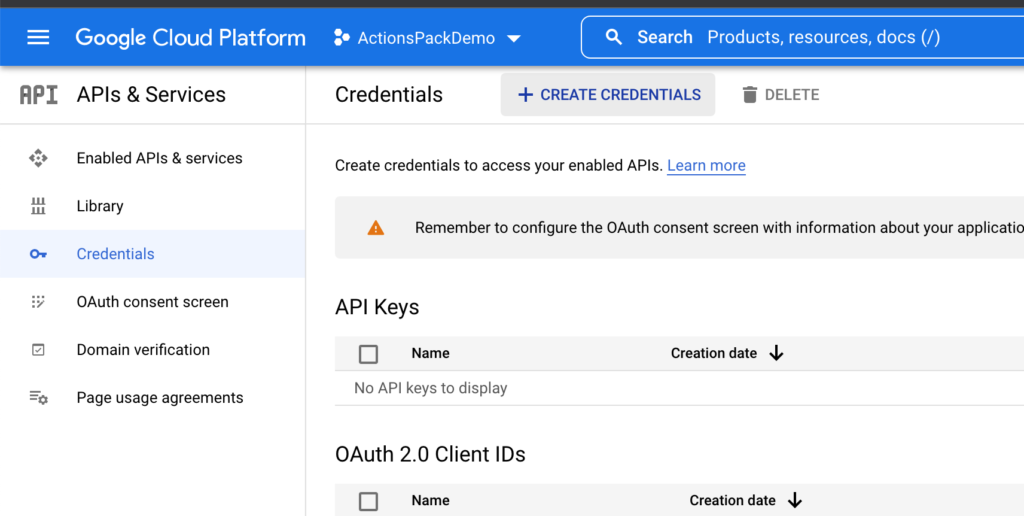The width and height of the screenshot is (1024, 516).
Task: Click the No API keys to display text
Action: point(430,388)
